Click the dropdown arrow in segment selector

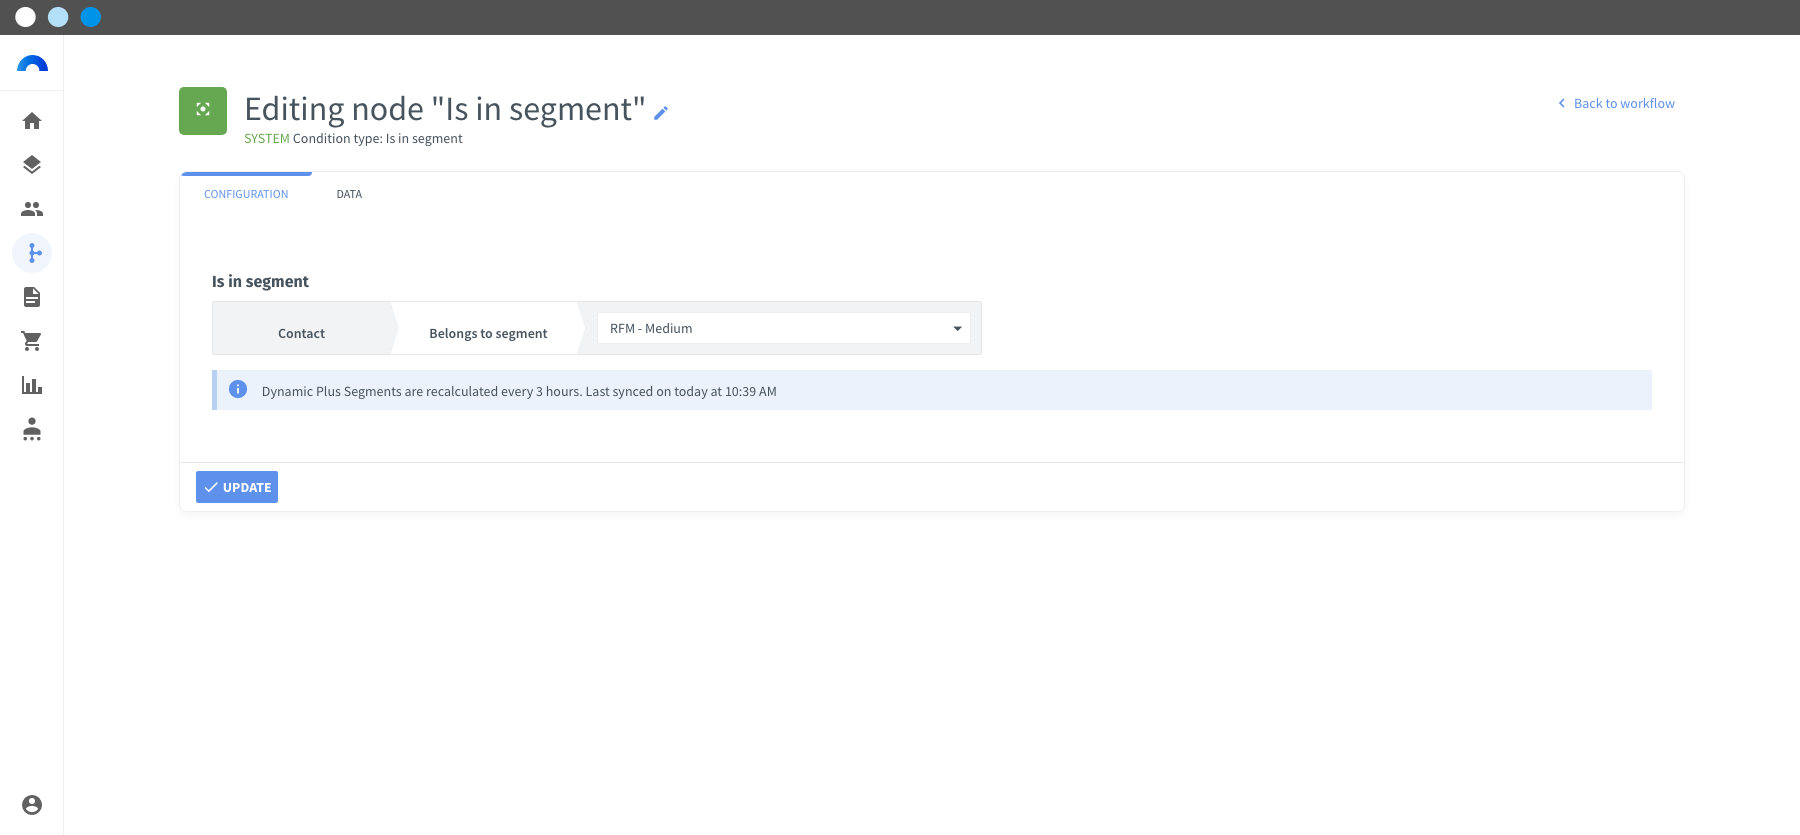tap(957, 329)
